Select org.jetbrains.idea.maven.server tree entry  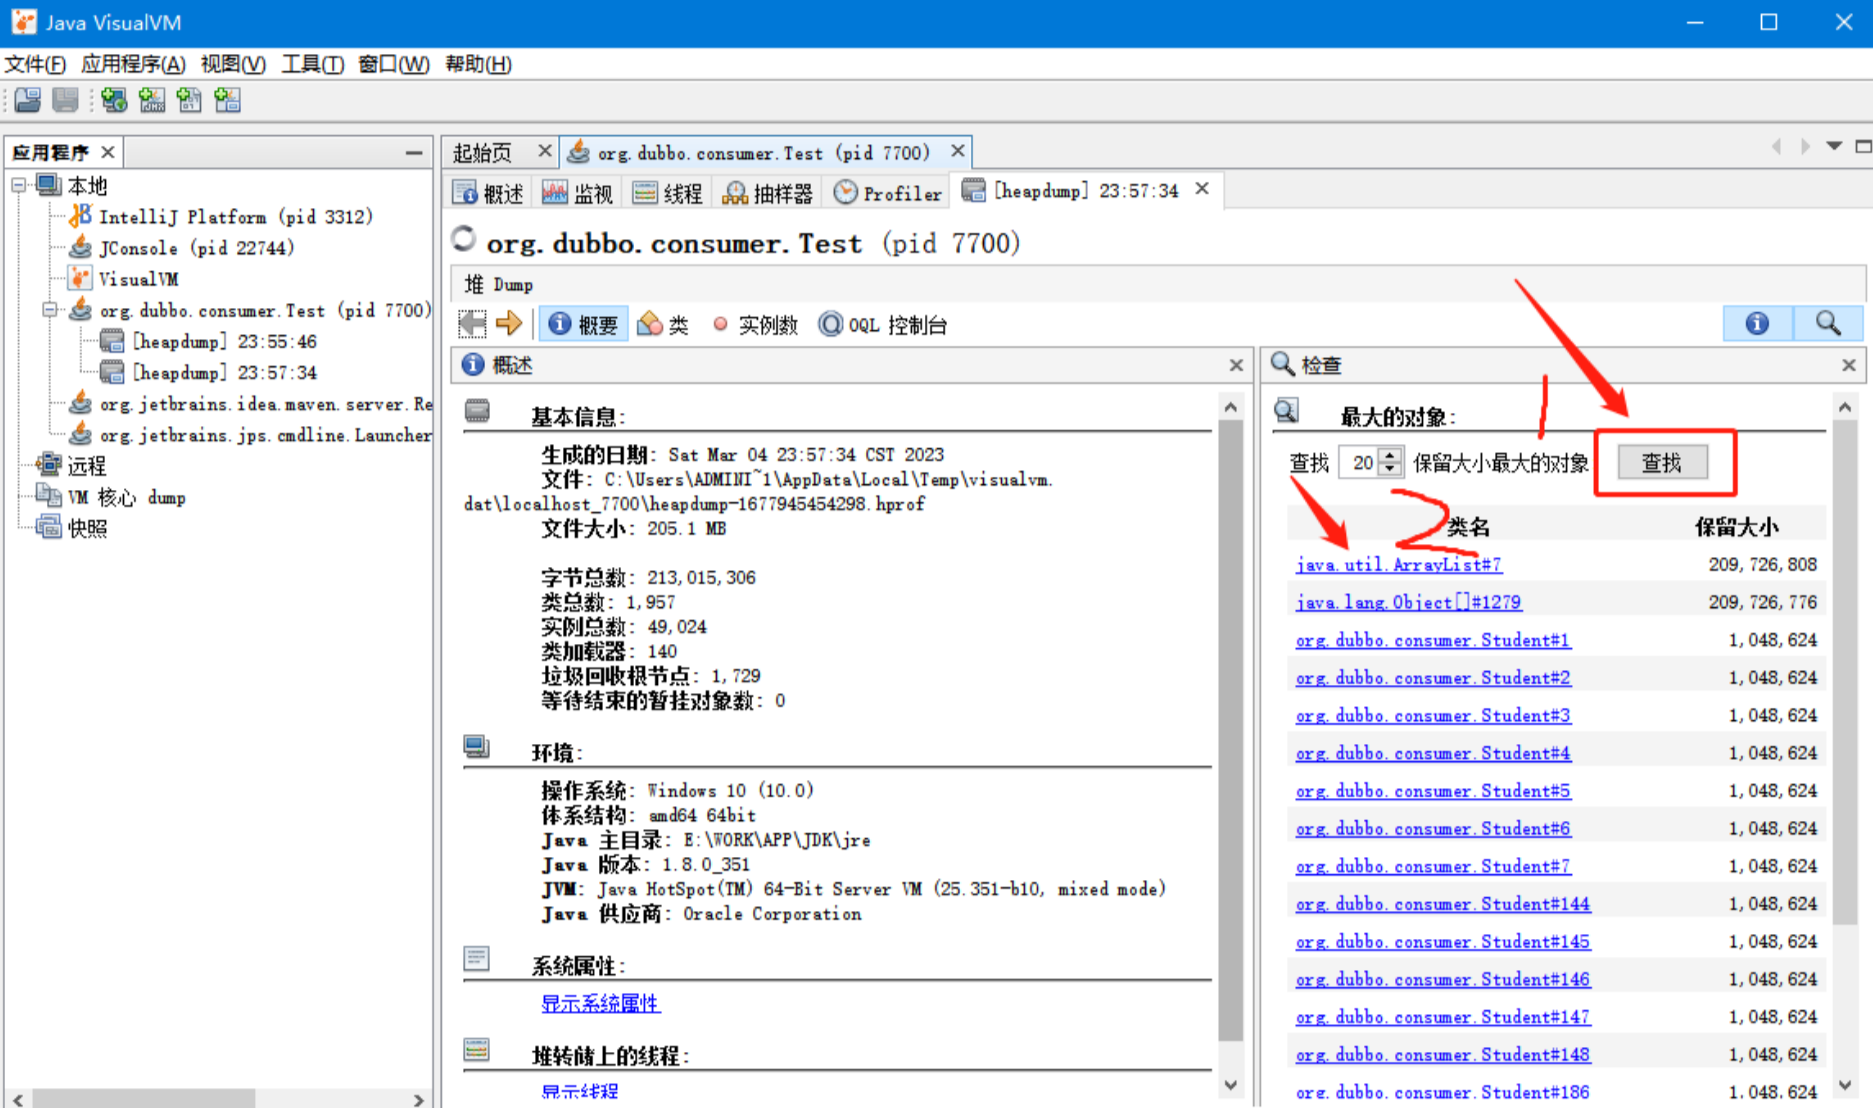point(250,404)
